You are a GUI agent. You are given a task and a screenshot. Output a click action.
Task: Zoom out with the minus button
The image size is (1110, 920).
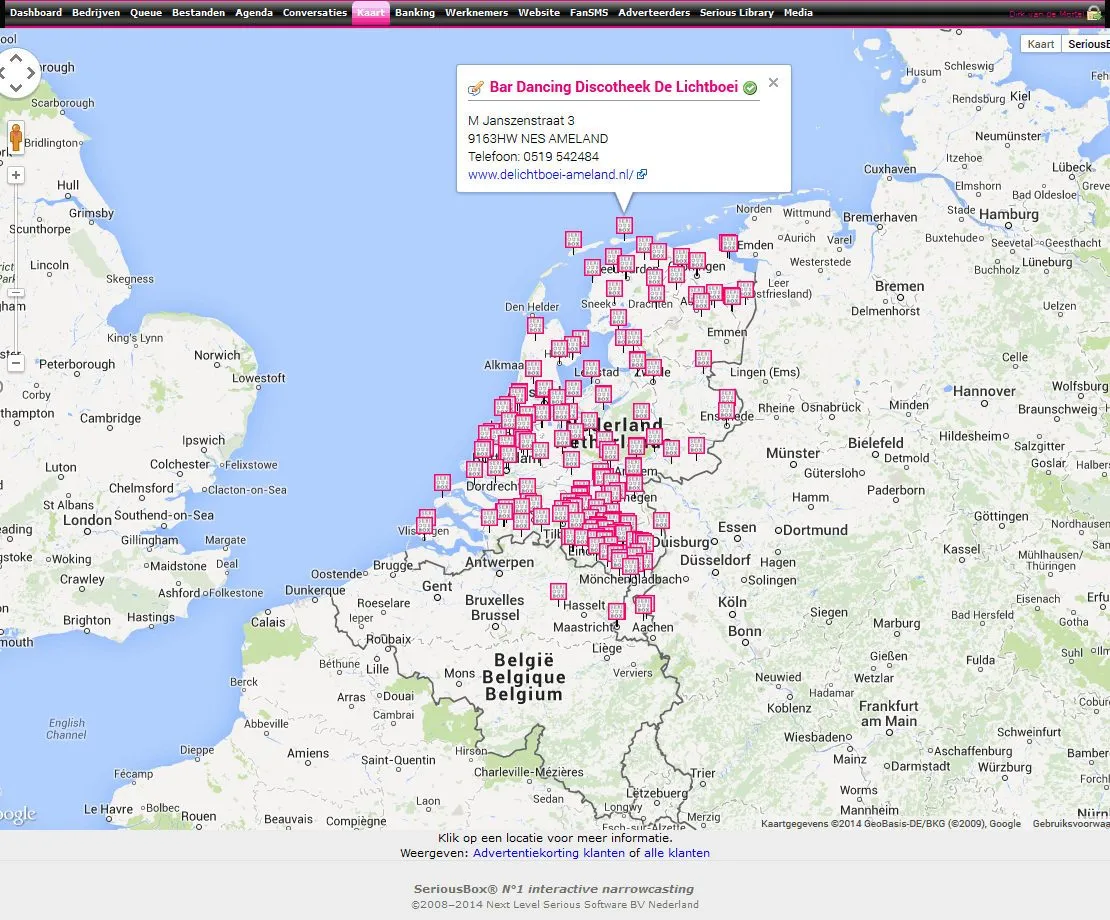pyautogui.click(x=16, y=363)
